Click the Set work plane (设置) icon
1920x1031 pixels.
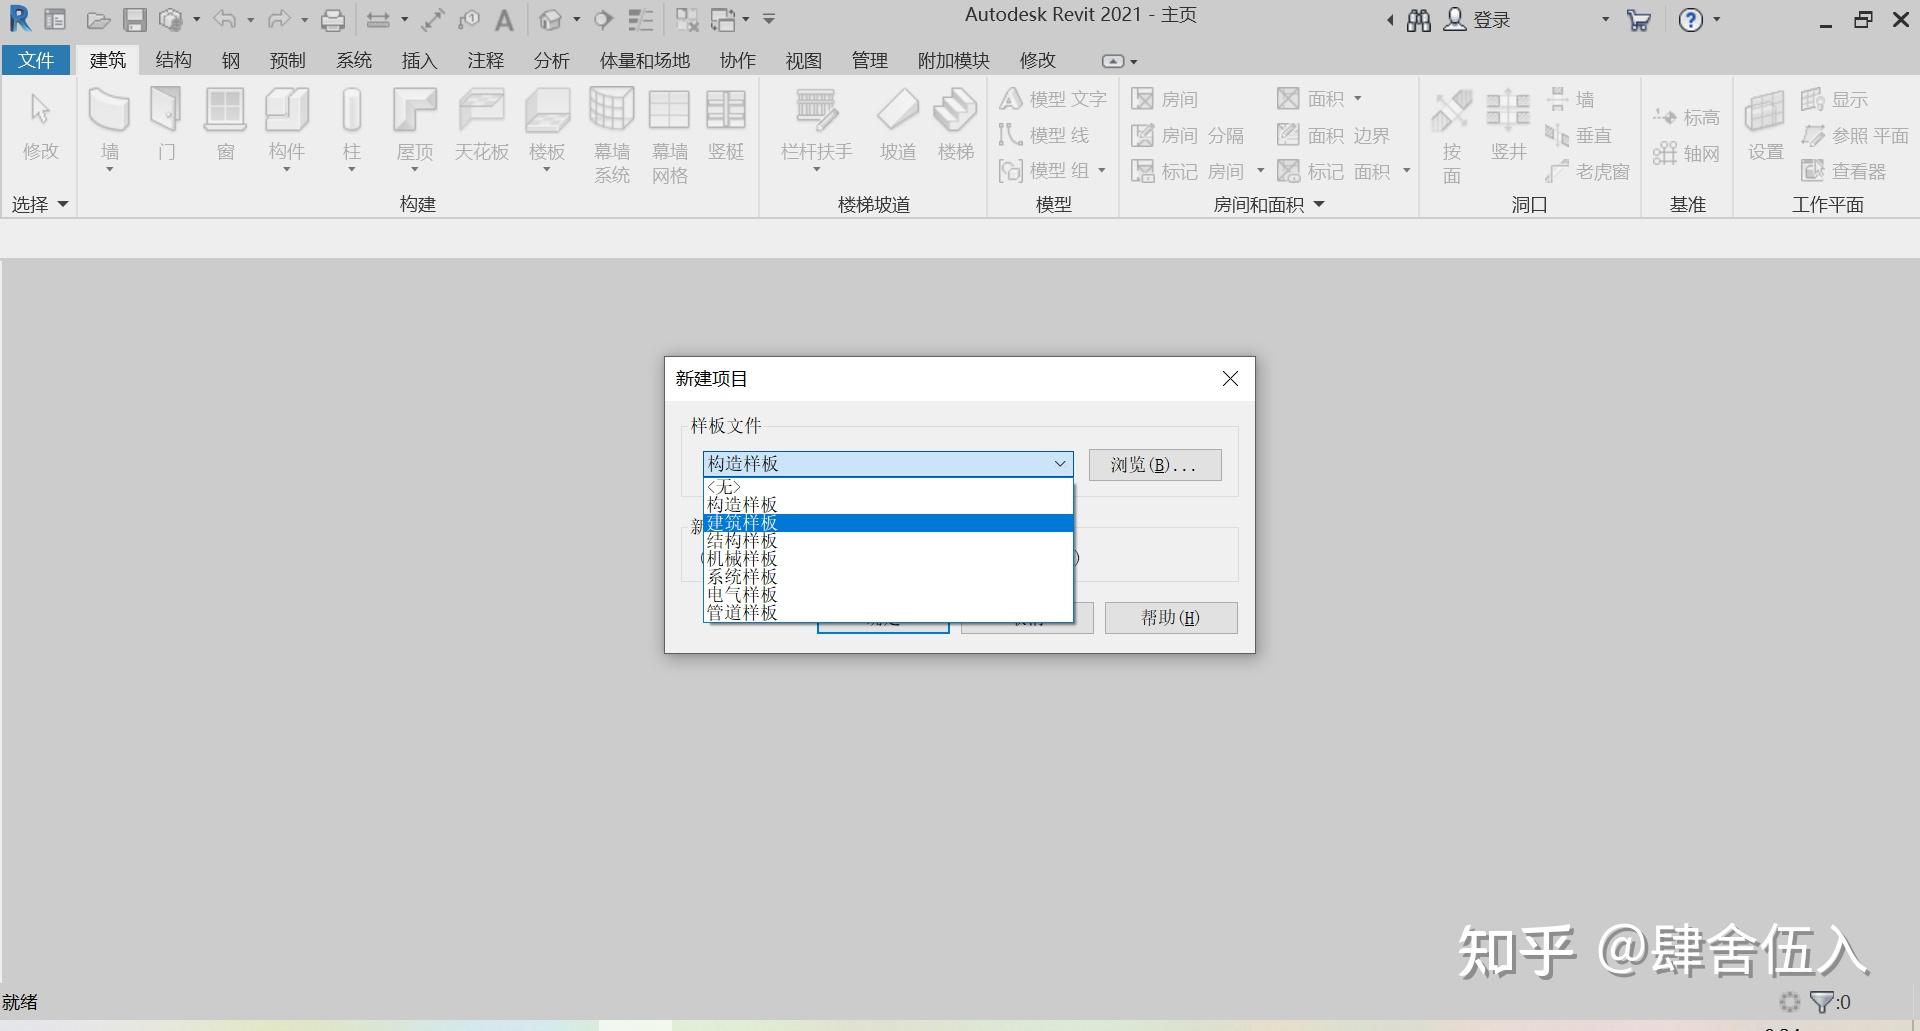(x=1765, y=111)
